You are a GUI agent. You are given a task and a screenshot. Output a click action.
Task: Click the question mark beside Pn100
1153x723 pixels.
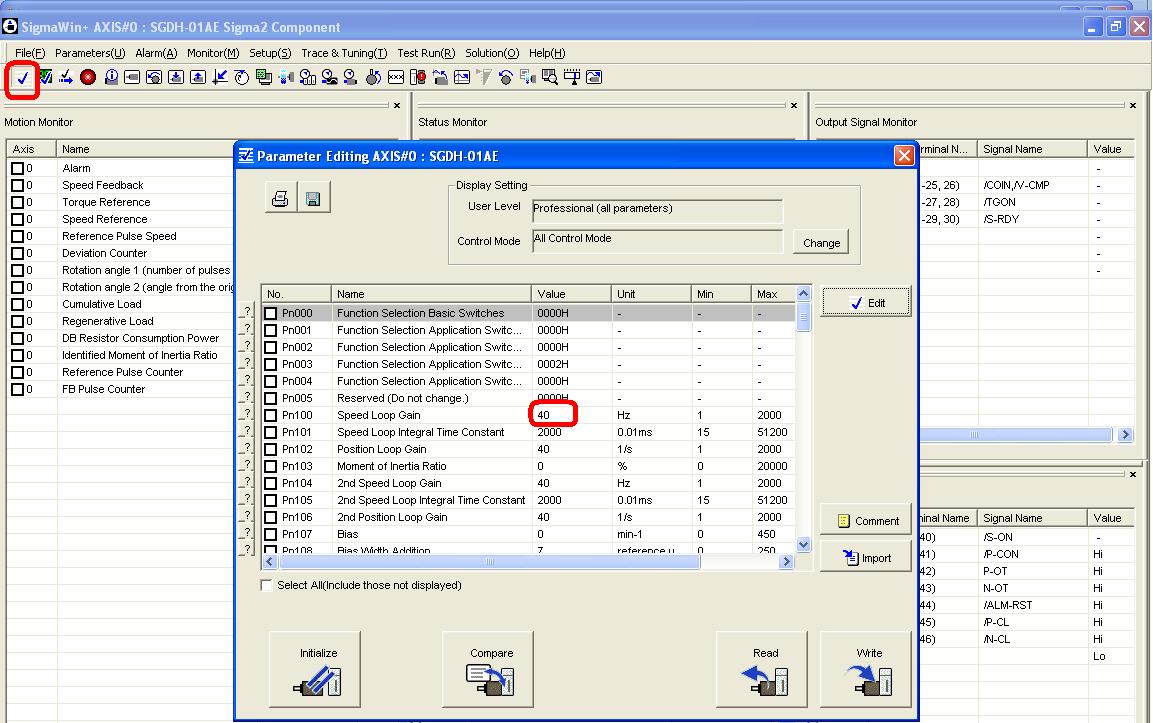247,414
